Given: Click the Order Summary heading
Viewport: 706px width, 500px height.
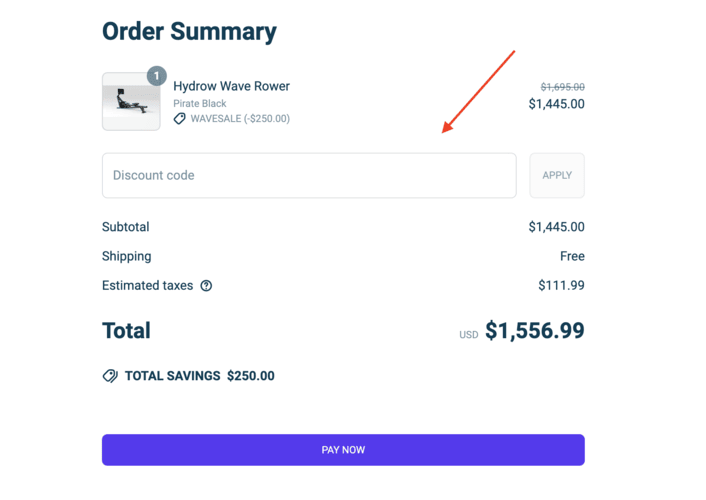Looking at the screenshot, I should point(189,31).
